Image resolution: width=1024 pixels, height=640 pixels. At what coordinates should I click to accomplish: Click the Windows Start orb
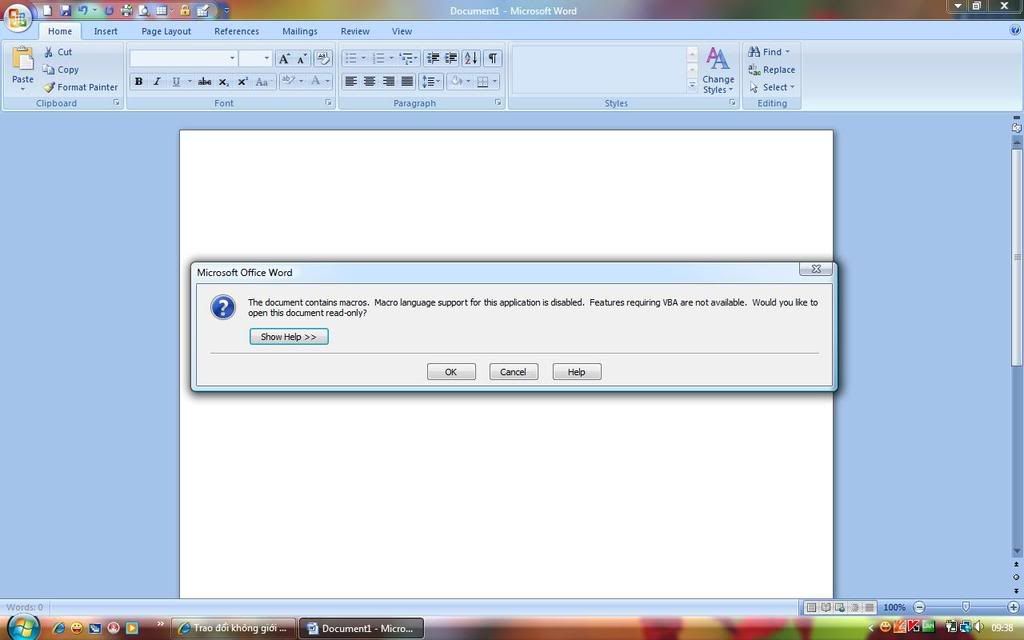(x=22, y=627)
